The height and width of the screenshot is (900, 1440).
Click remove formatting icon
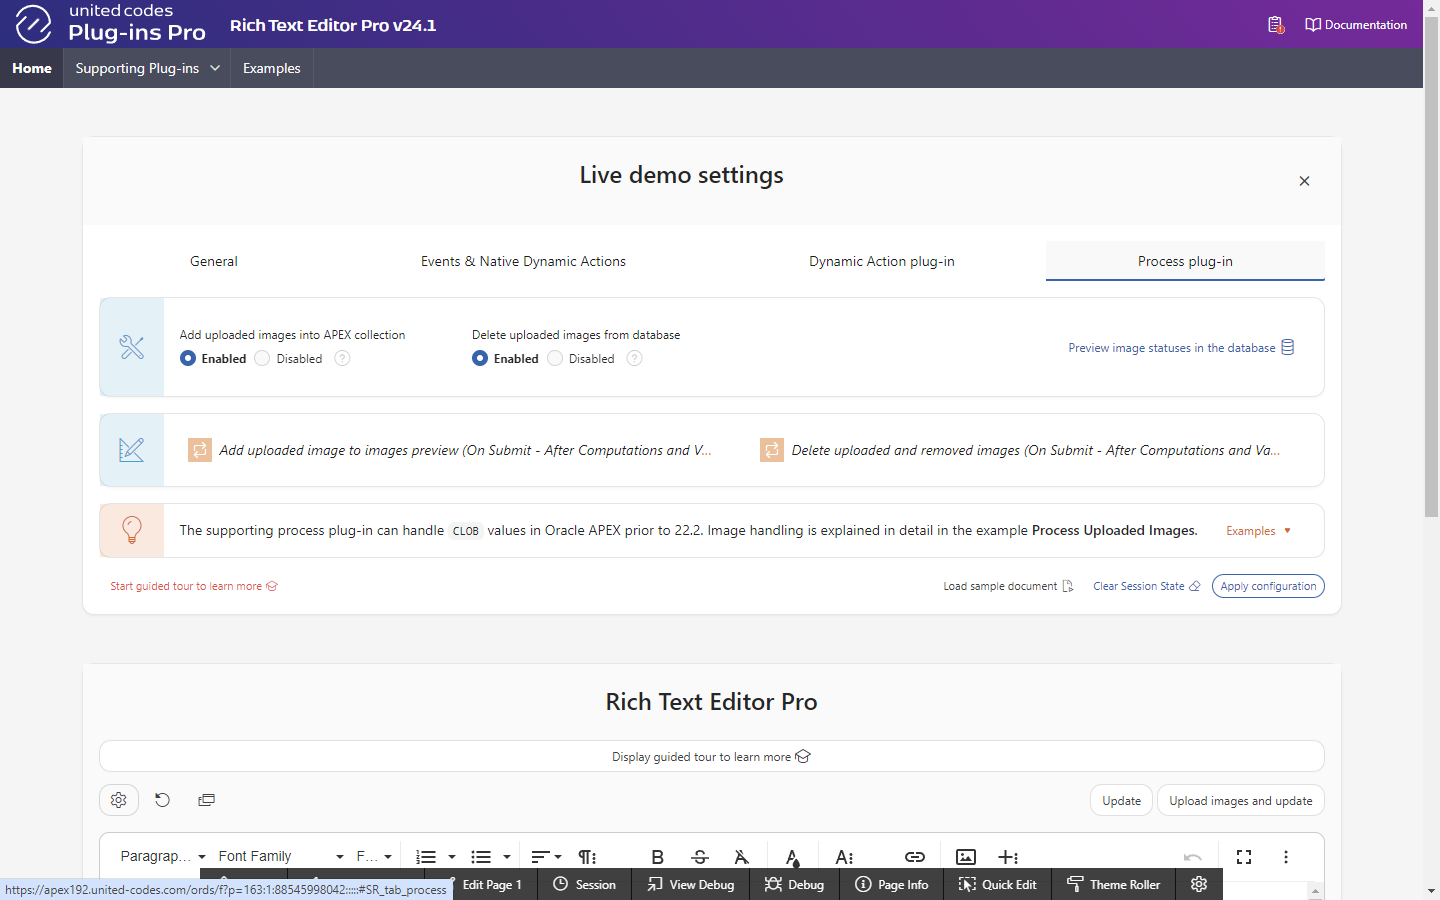(741, 857)
